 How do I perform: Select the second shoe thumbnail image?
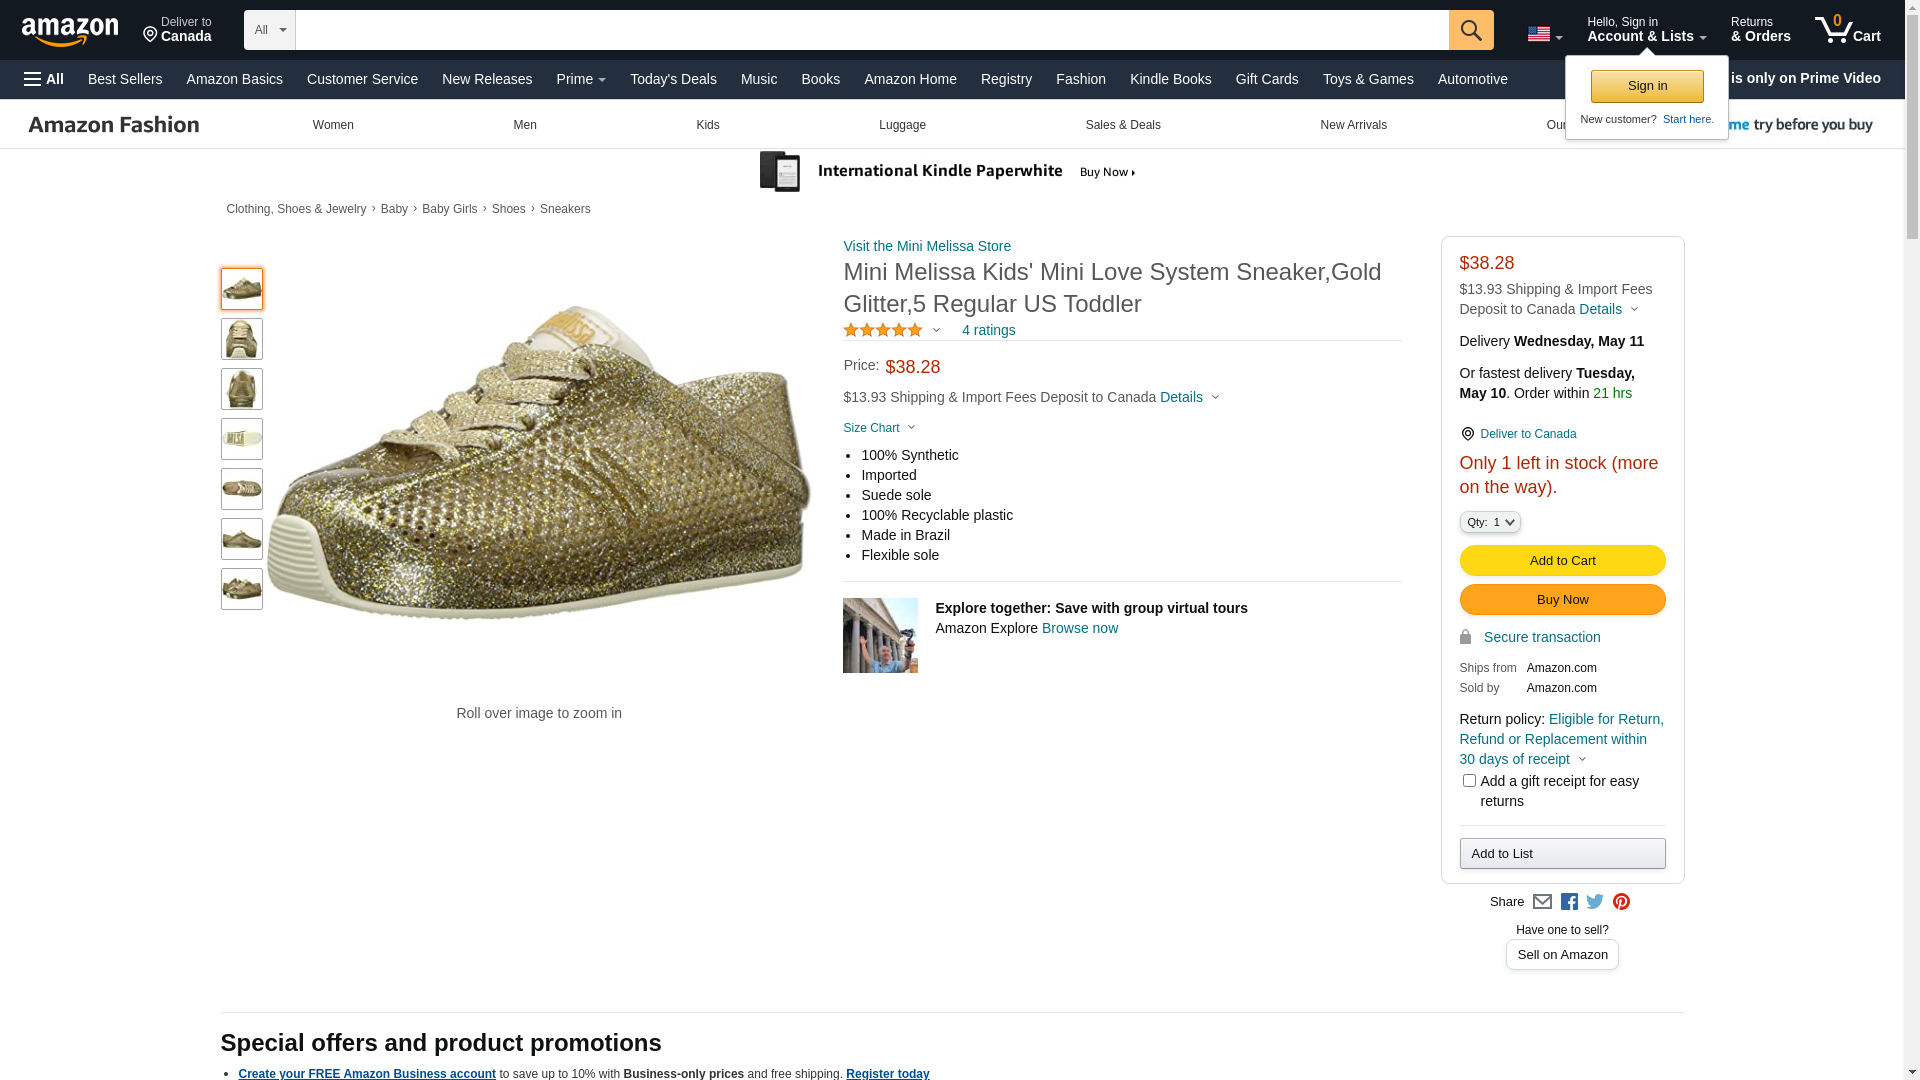[x=242, y=339]
